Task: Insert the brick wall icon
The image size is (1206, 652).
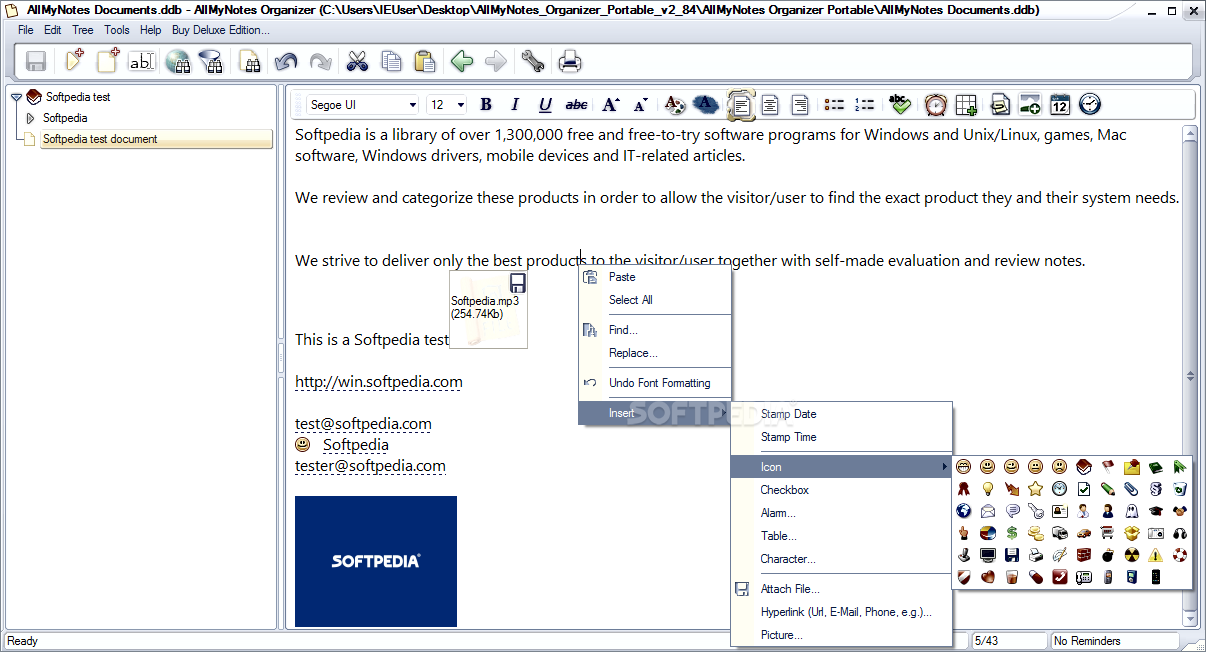Action: 1084,555
